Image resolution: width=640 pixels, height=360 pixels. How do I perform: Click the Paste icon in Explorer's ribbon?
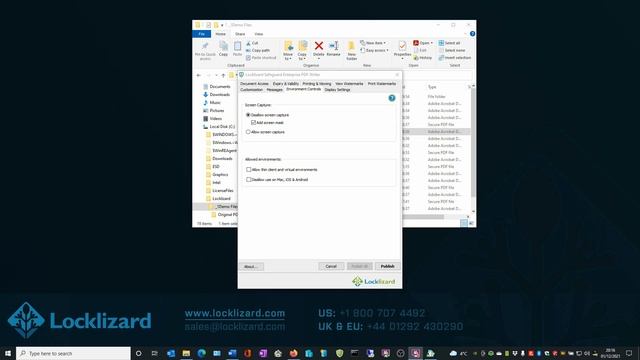pyautogui.click(x=237, y=46)
